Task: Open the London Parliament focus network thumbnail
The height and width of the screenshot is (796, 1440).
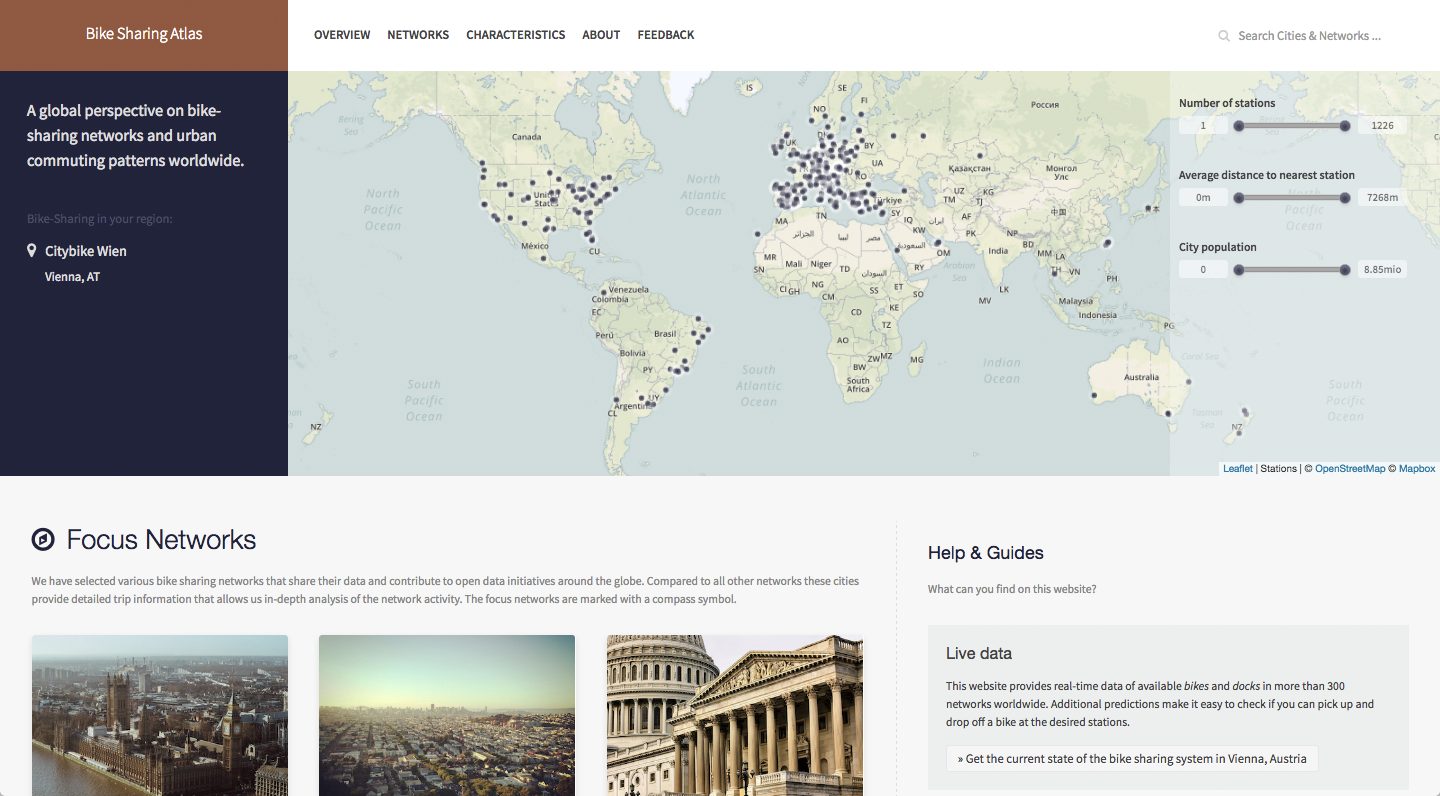Action: (160, 715)
